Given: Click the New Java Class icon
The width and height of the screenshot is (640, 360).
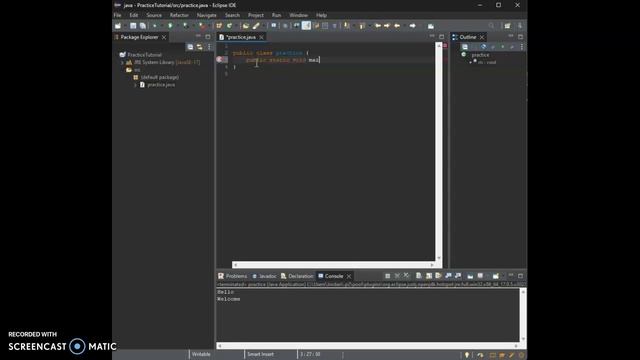Looking at the screenshot, I should tap(229, 26).
